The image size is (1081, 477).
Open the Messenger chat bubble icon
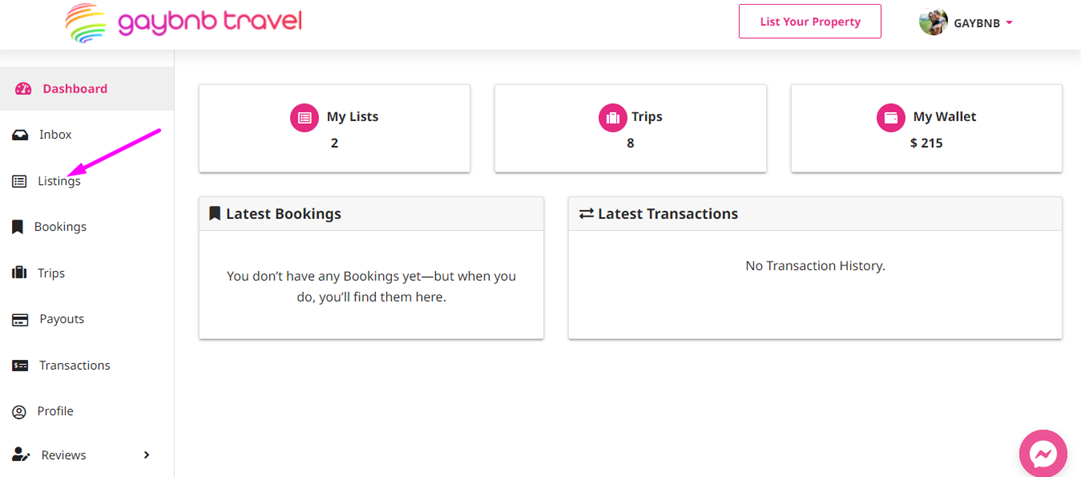[1043, 454]
